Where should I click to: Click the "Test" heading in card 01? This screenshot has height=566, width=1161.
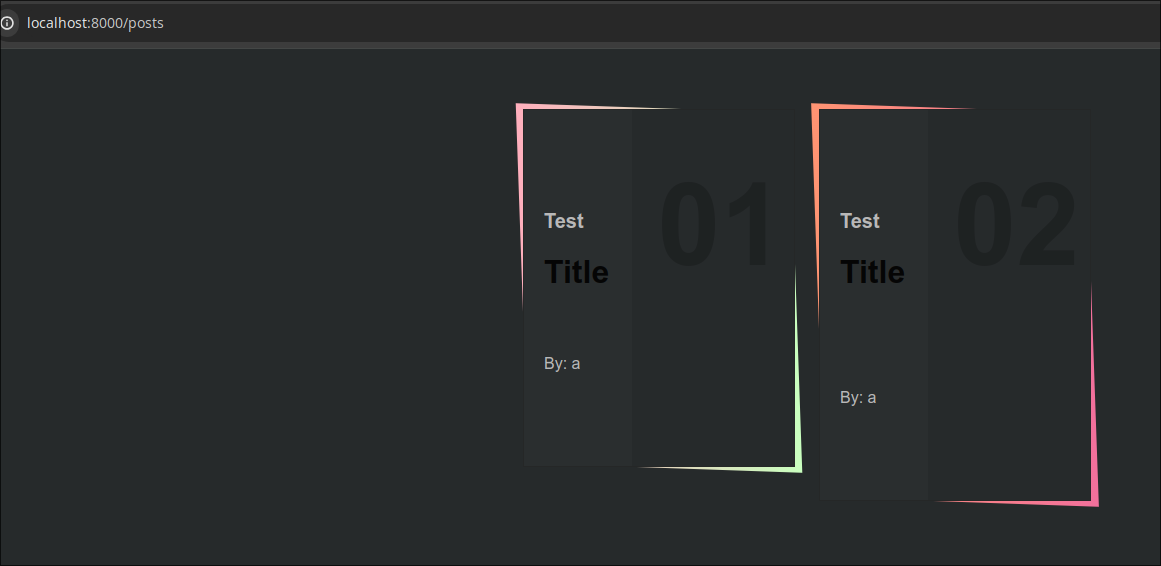[x=564, y=221]
